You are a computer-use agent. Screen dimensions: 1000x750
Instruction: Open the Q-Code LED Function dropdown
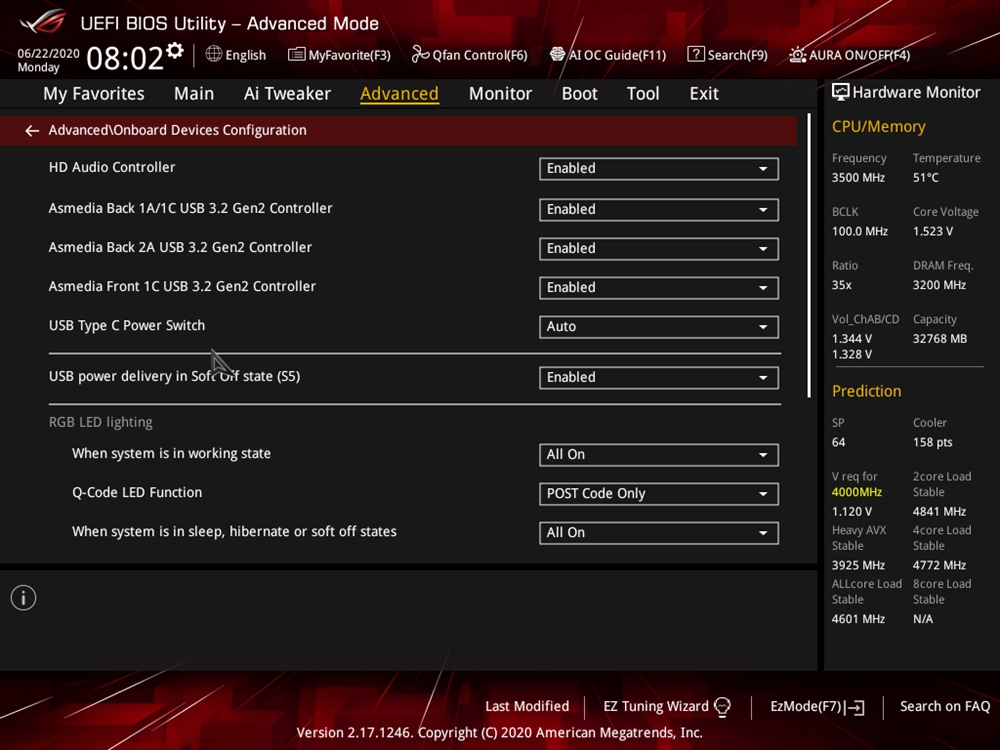[659, 494]
